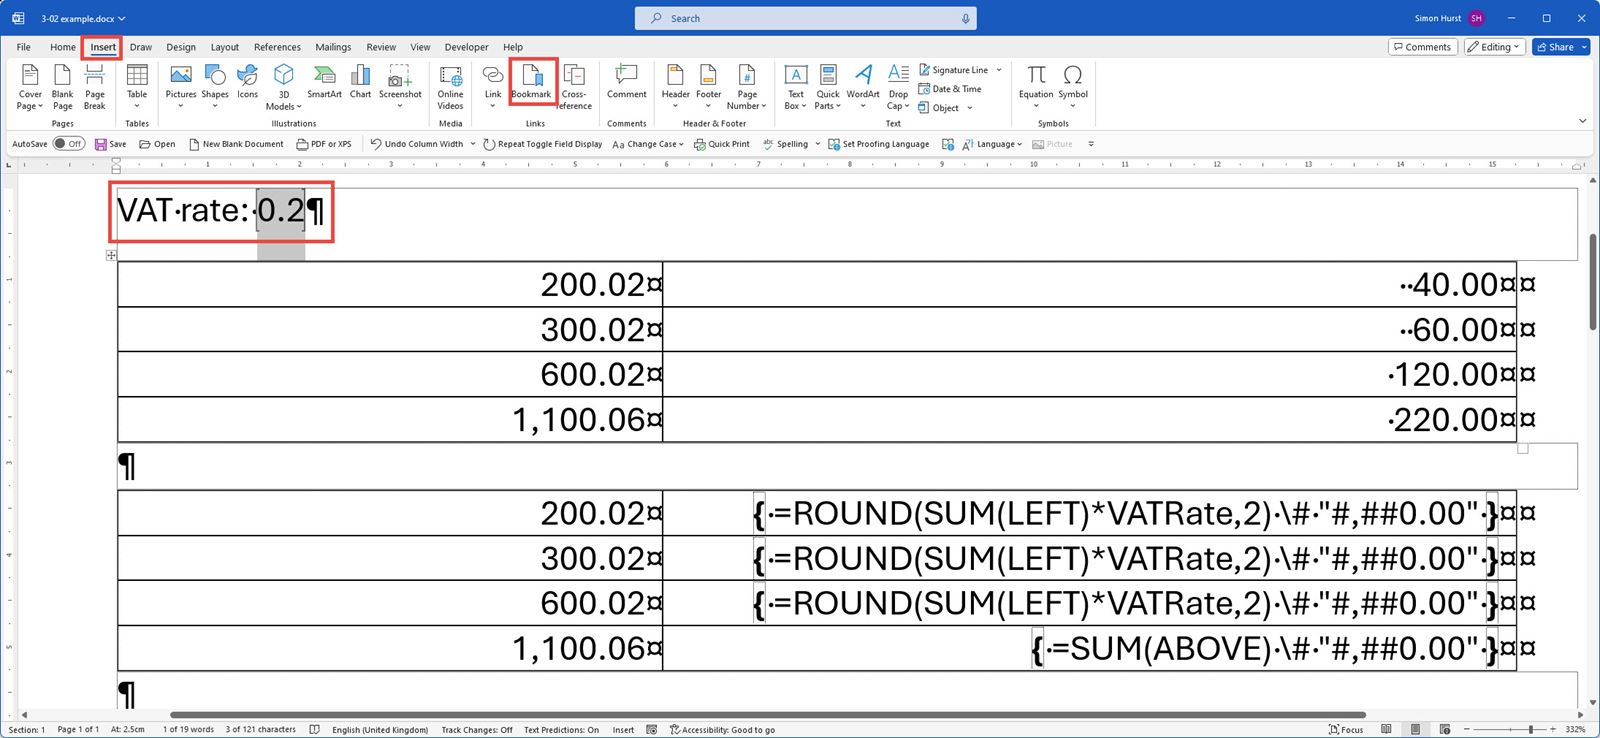Open the SmartArt graphic tool
This screenshot has width=1600, height=738.
[x=324, y=81]
